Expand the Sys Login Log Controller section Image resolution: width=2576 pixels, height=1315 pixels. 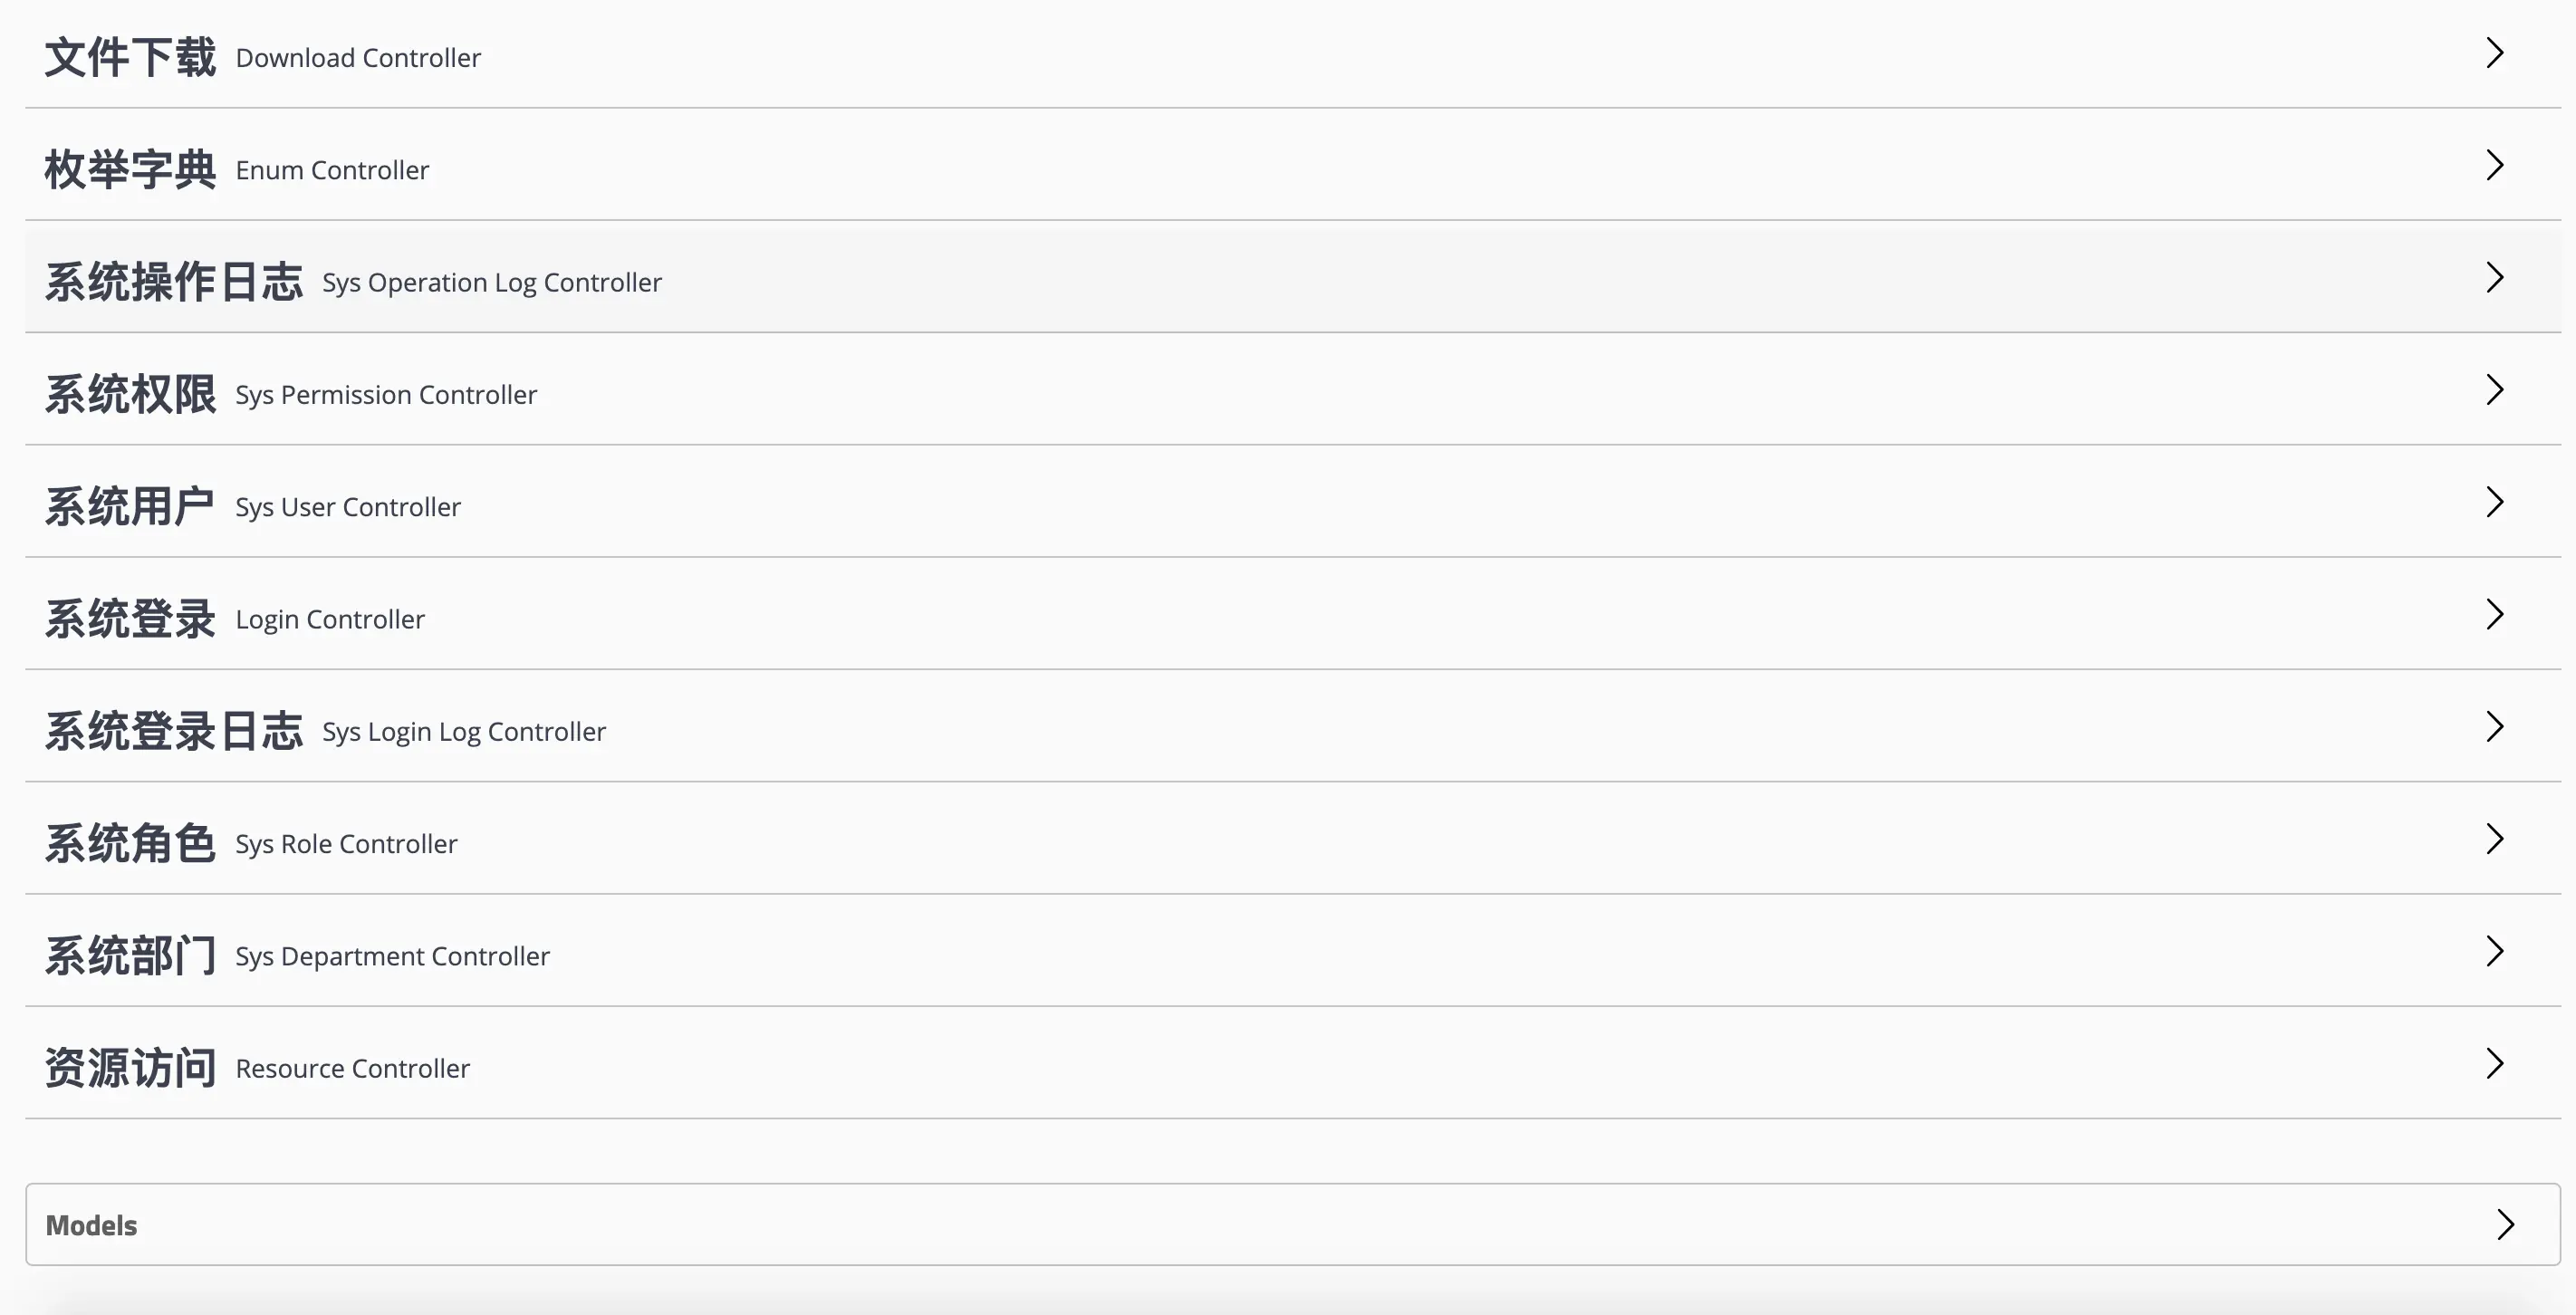click(2494, 726)
